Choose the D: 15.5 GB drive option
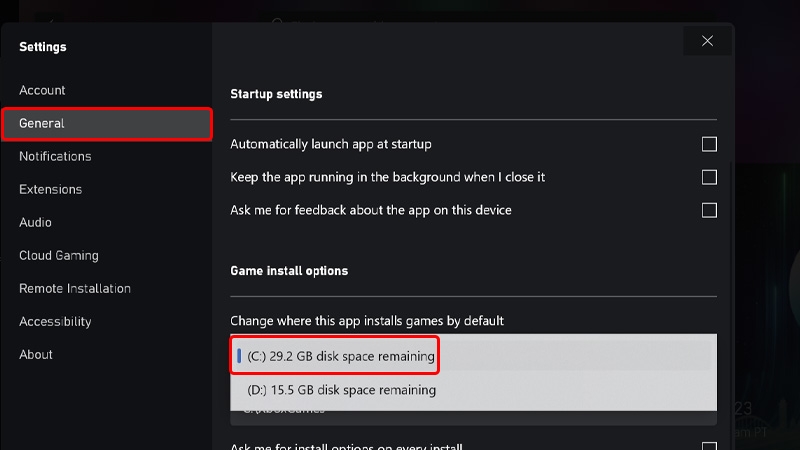The height and width of the screenshot is (450, 800). pos(473,390)
